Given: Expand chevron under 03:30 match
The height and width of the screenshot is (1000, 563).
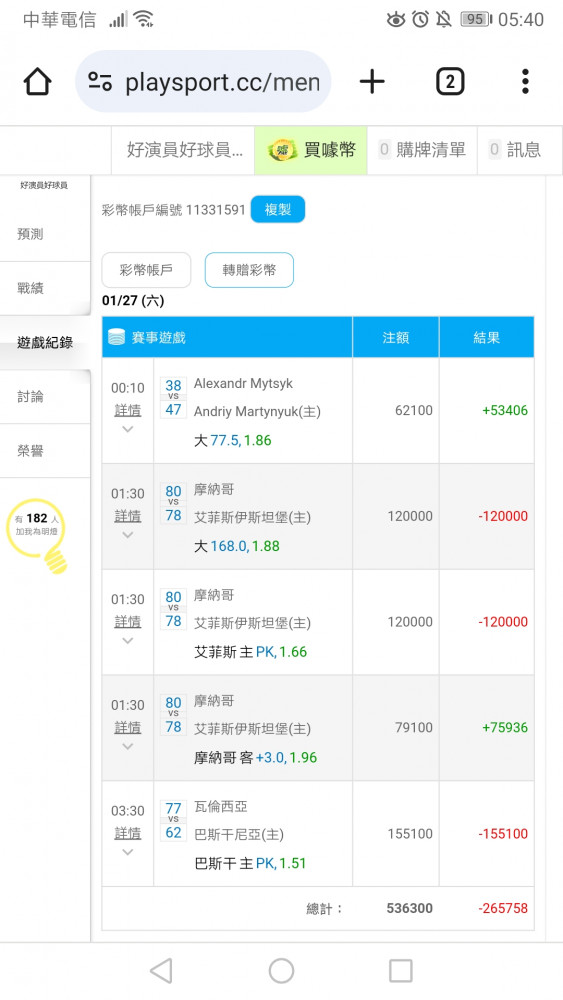Looking at the screenshot, I should pos(128,852).
